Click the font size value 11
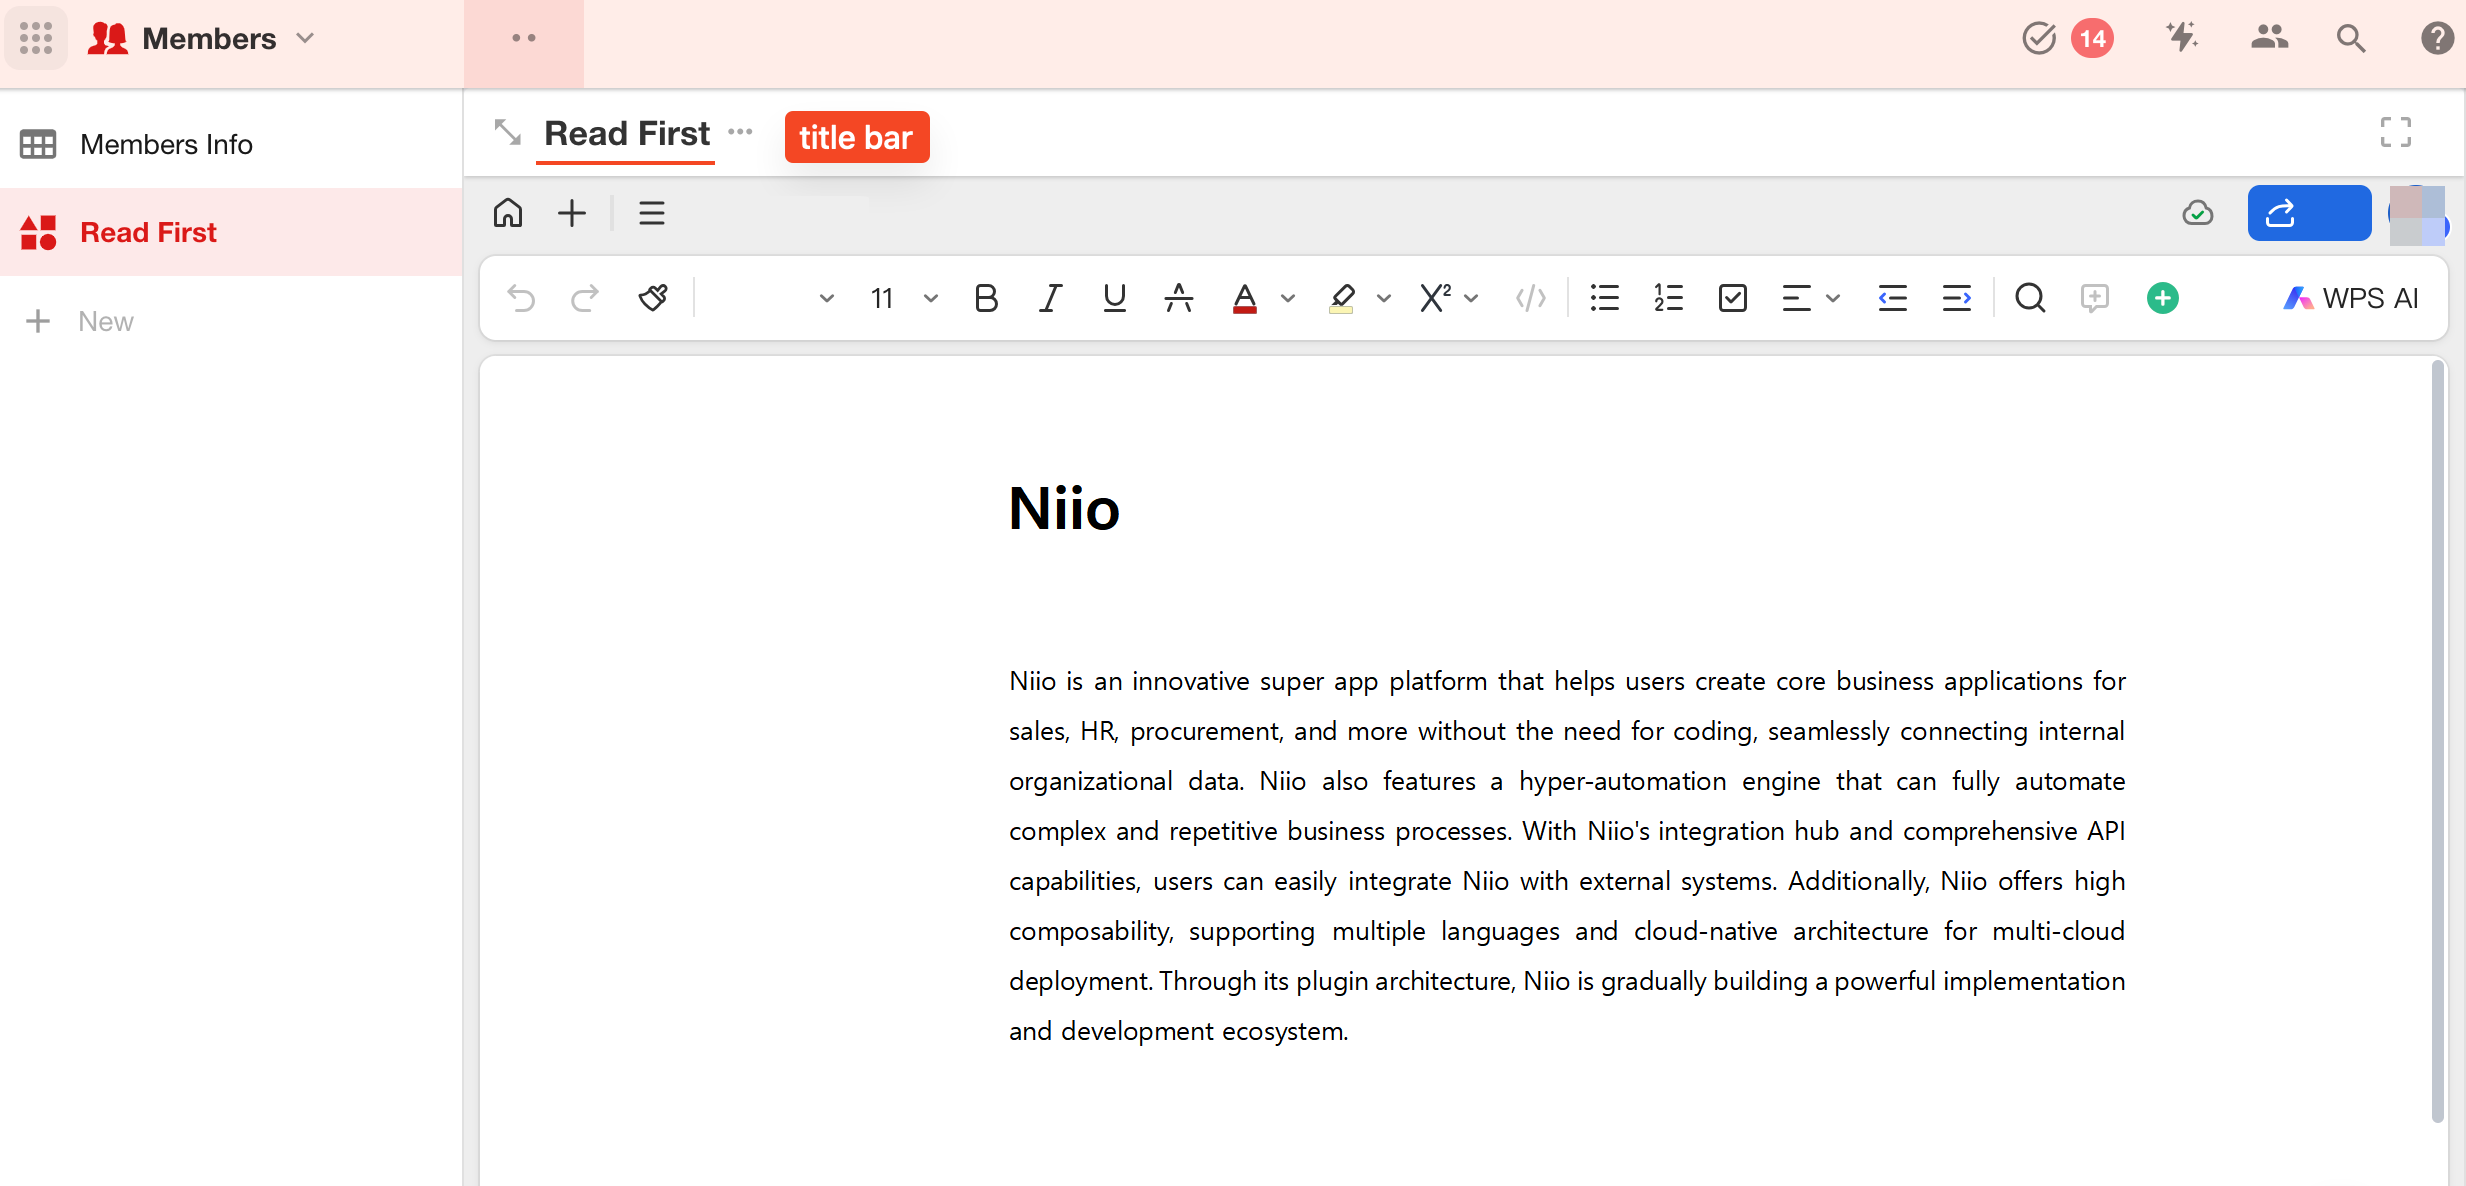2466x1186 pixels. (x=882, y=298)
